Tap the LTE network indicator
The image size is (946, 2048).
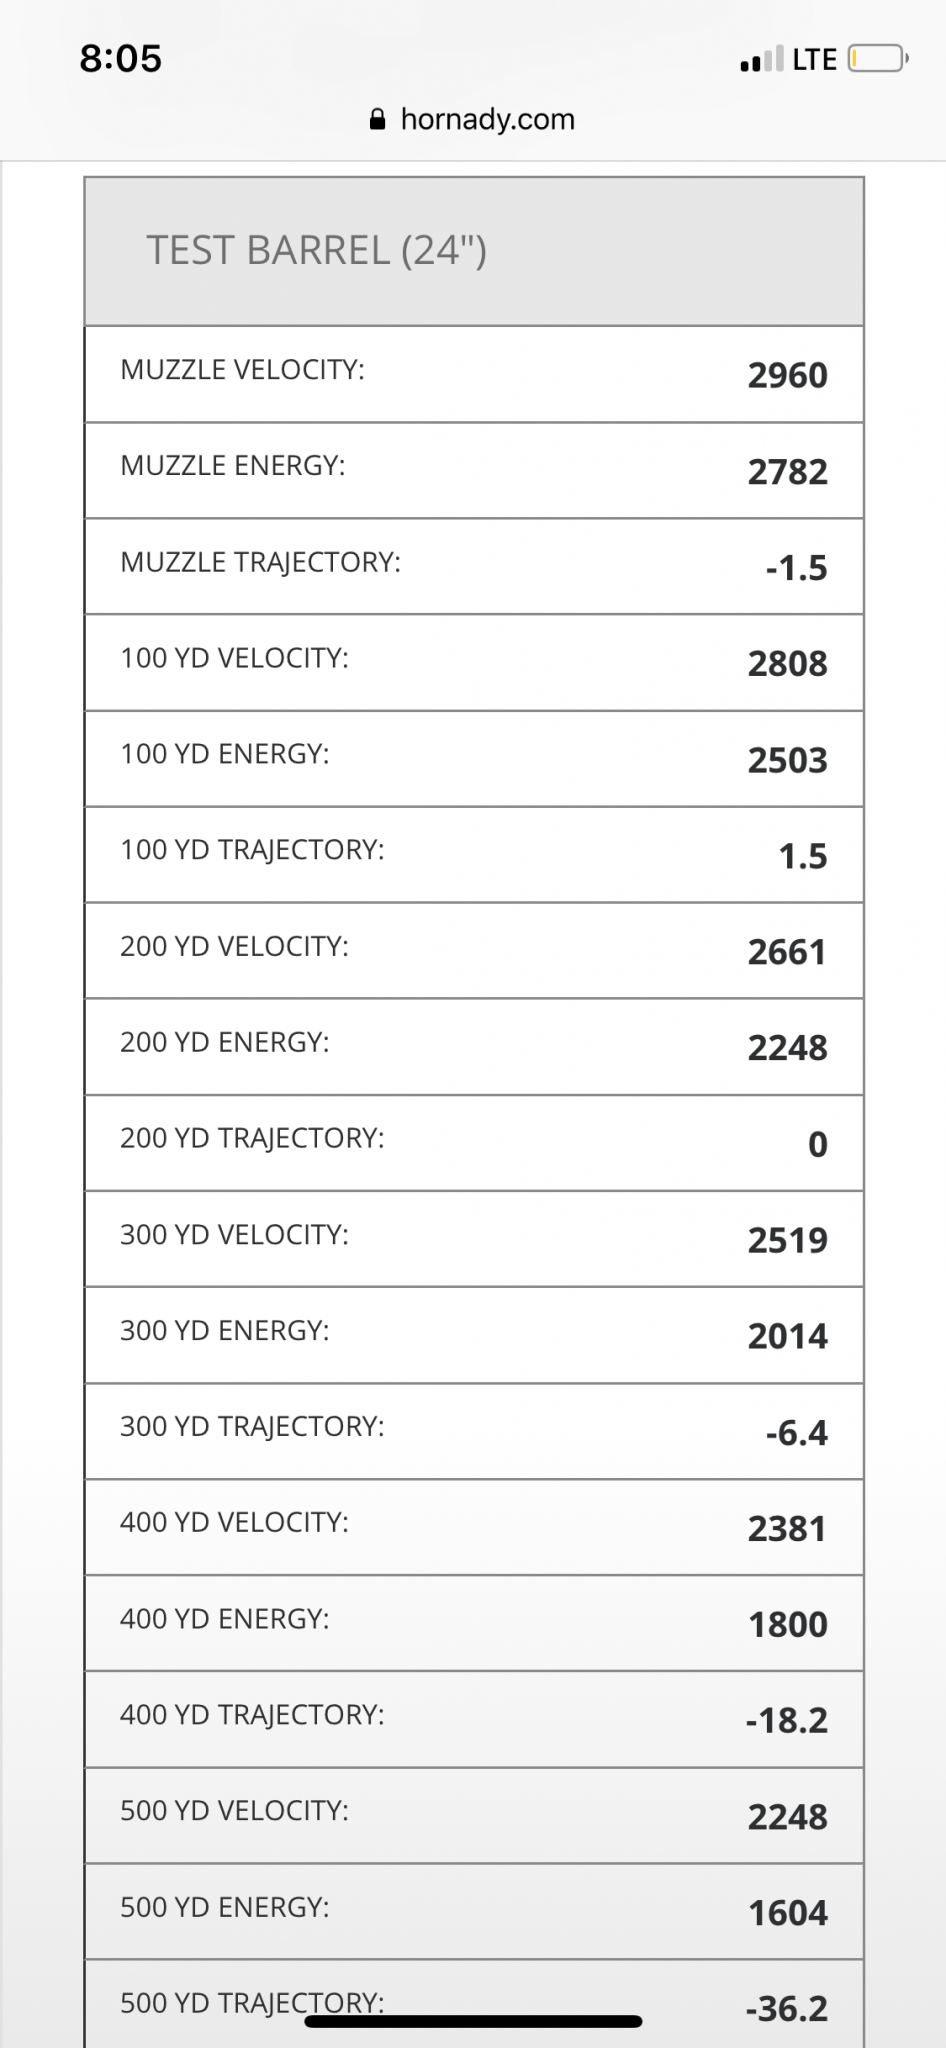point(814,60)
